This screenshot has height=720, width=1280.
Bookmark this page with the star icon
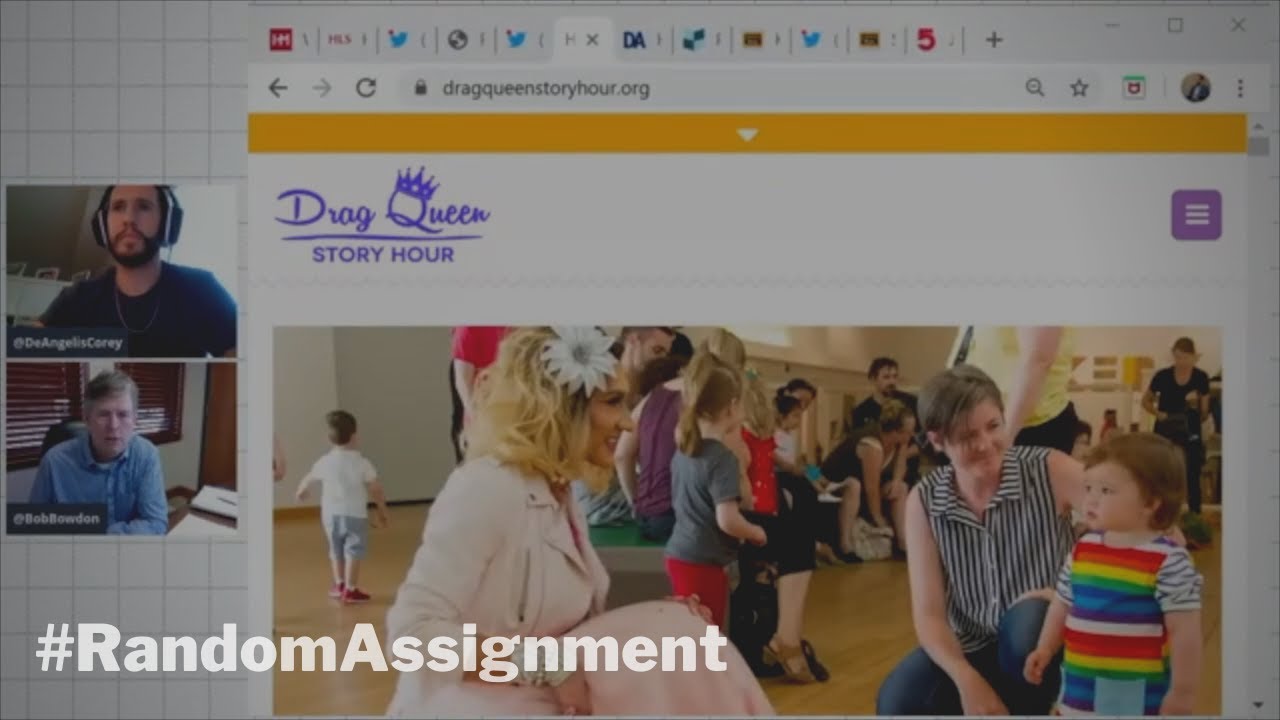click(1079, 88)
